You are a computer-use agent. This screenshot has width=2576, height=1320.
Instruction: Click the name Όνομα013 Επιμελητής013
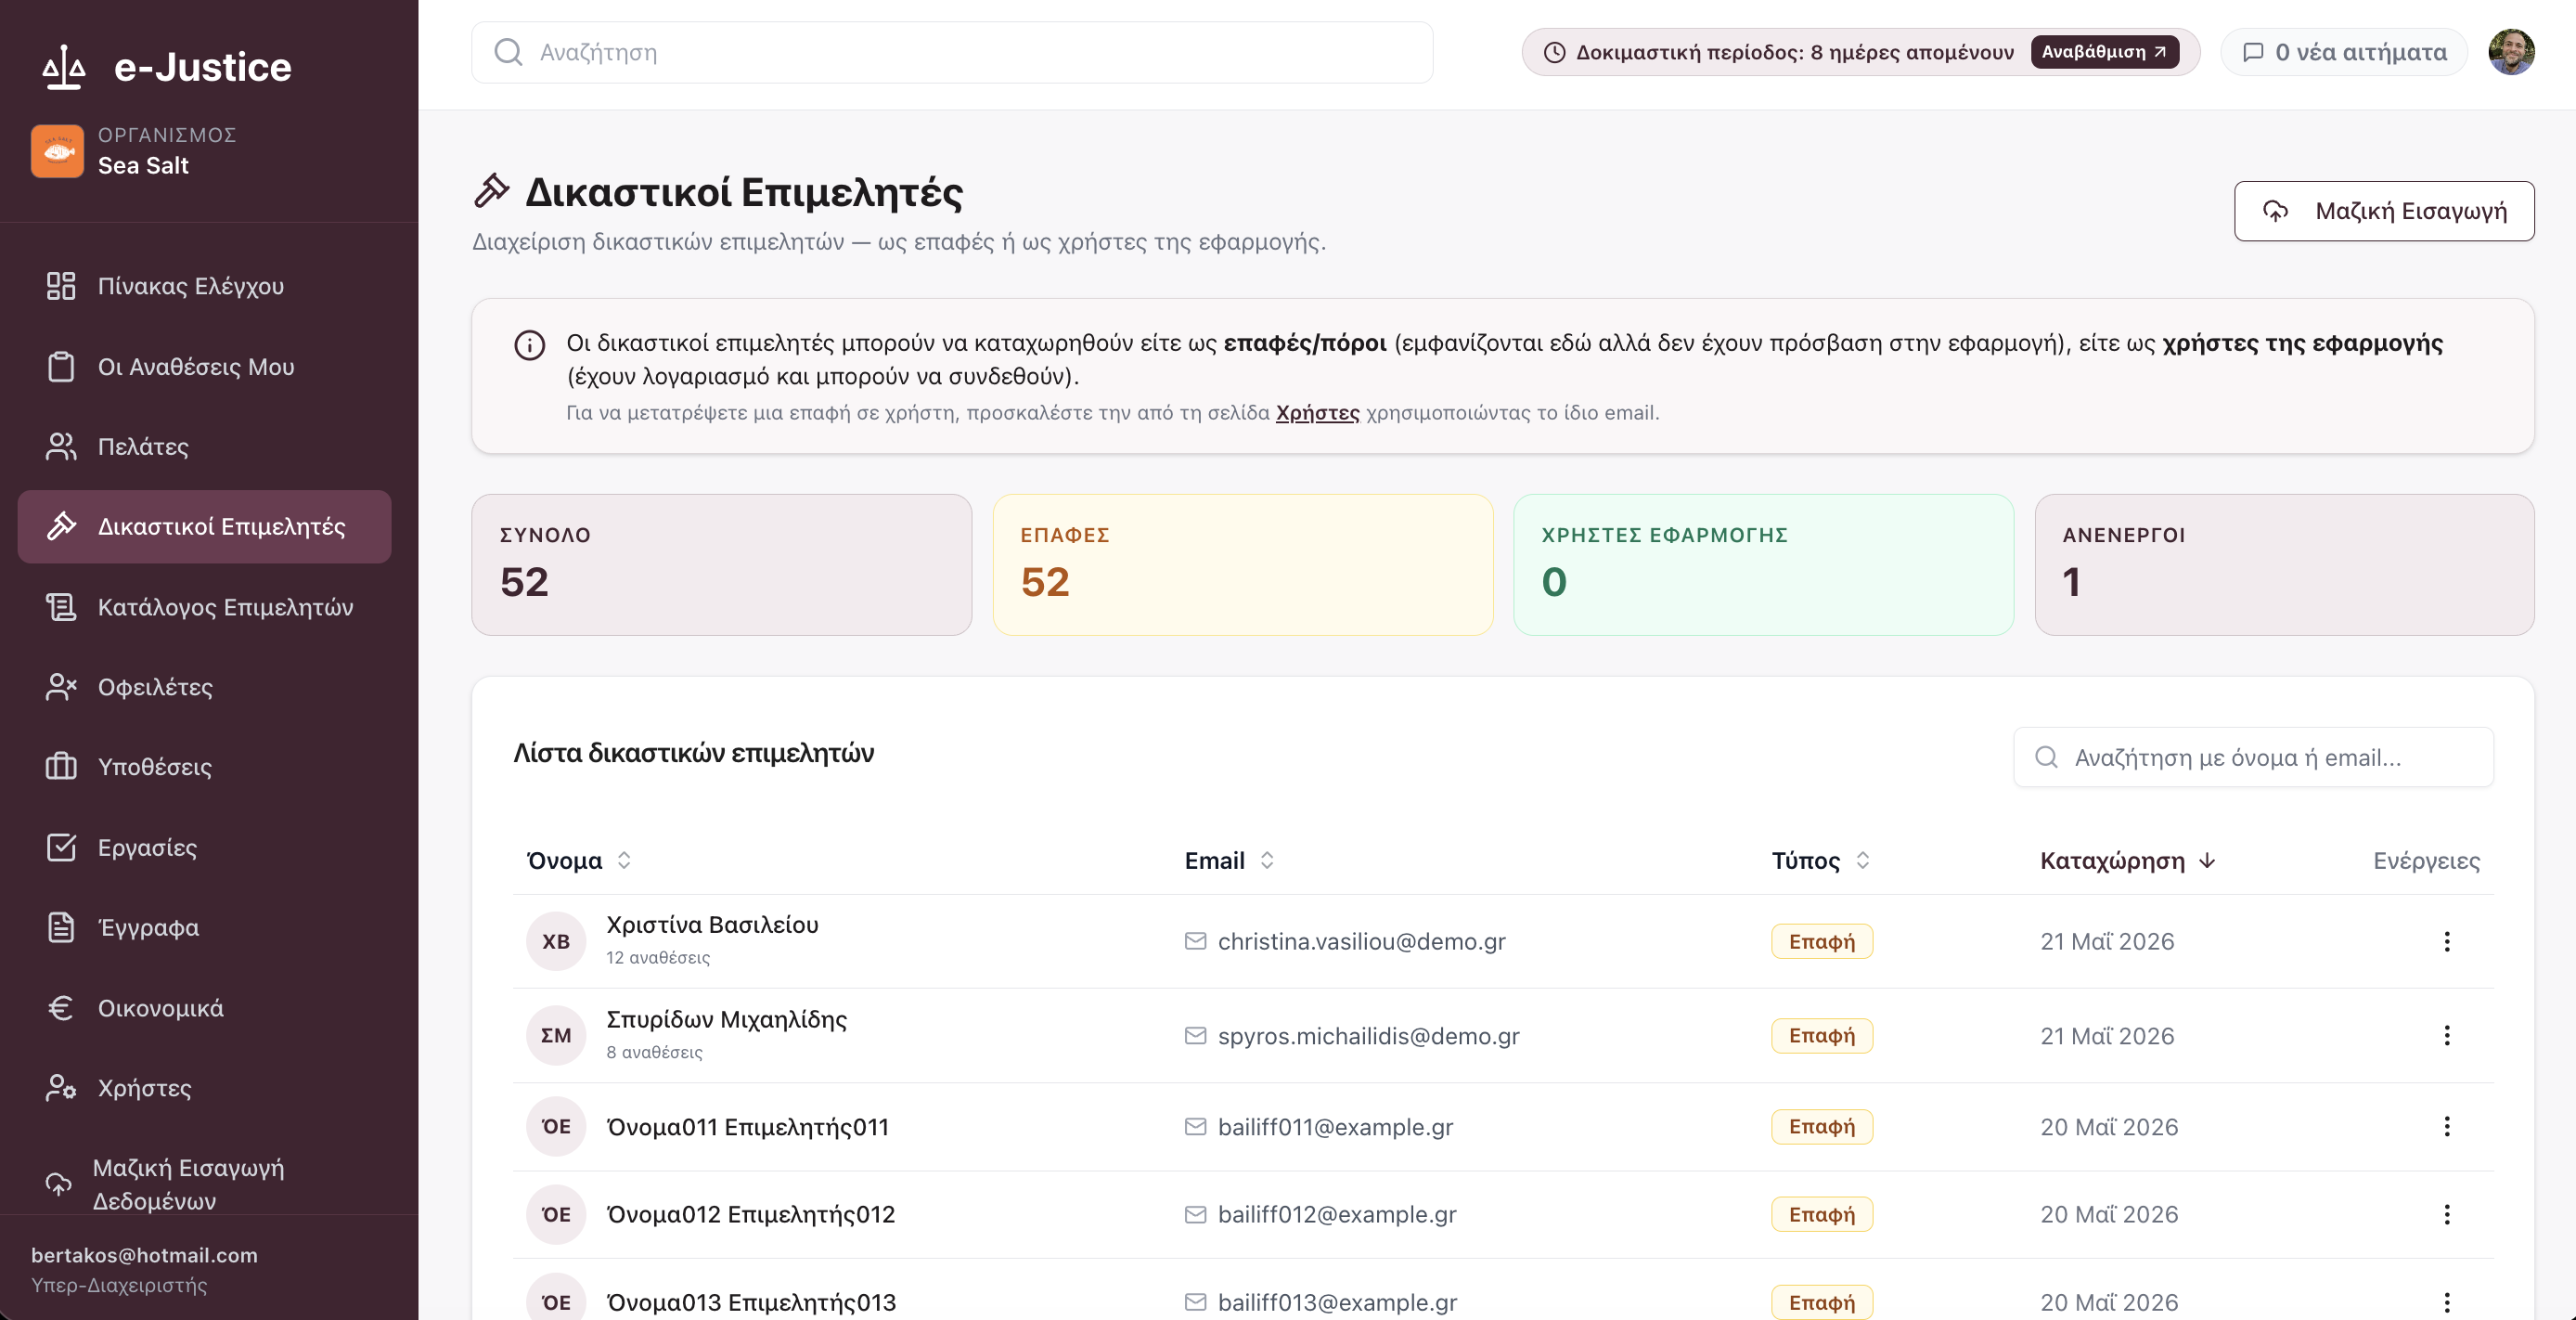pos(751,1302)
